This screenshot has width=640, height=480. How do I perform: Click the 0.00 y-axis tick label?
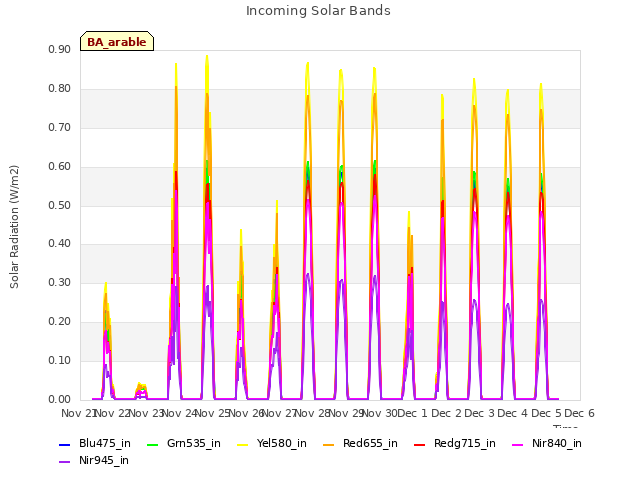59,399
